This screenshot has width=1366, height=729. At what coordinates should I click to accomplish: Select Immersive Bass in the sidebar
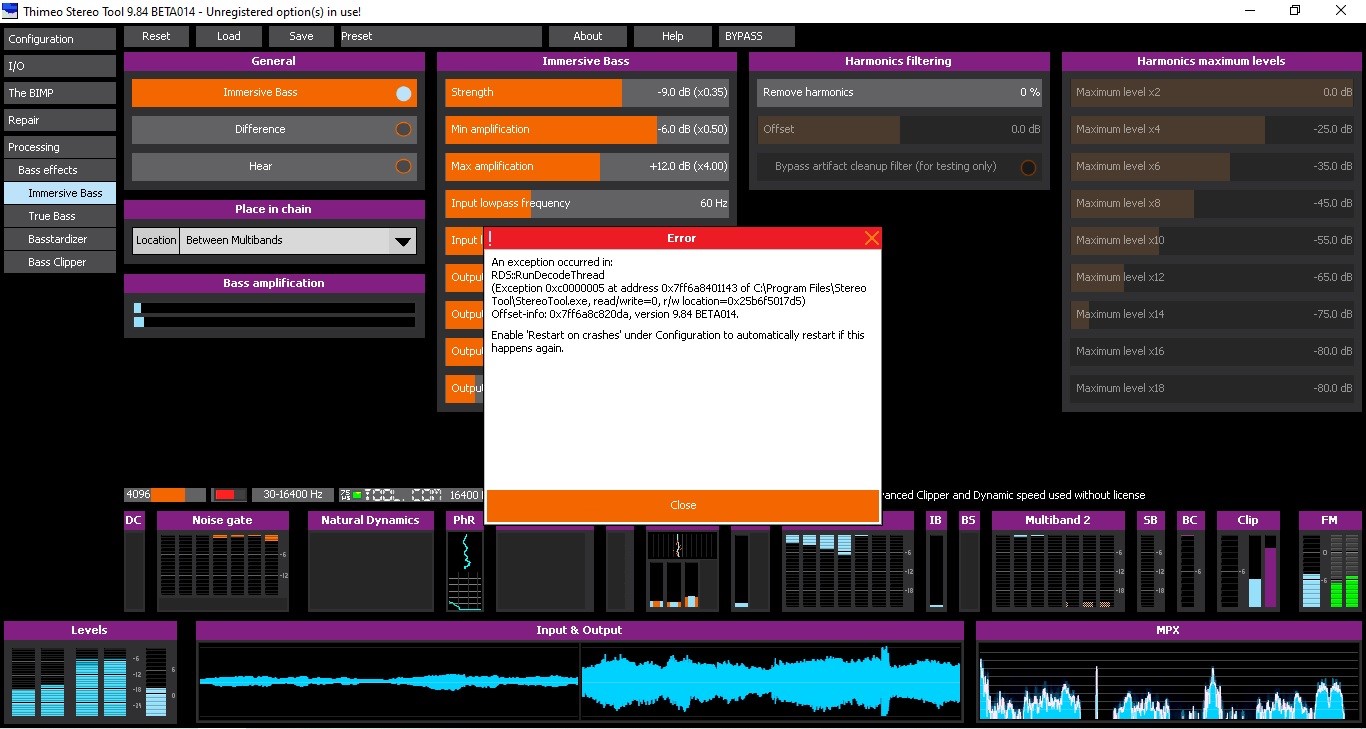pos(60,193)
